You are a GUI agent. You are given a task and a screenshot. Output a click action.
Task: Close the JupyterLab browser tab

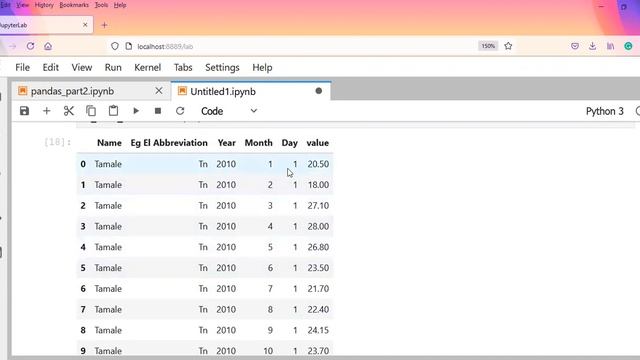(x=85, y=25)
